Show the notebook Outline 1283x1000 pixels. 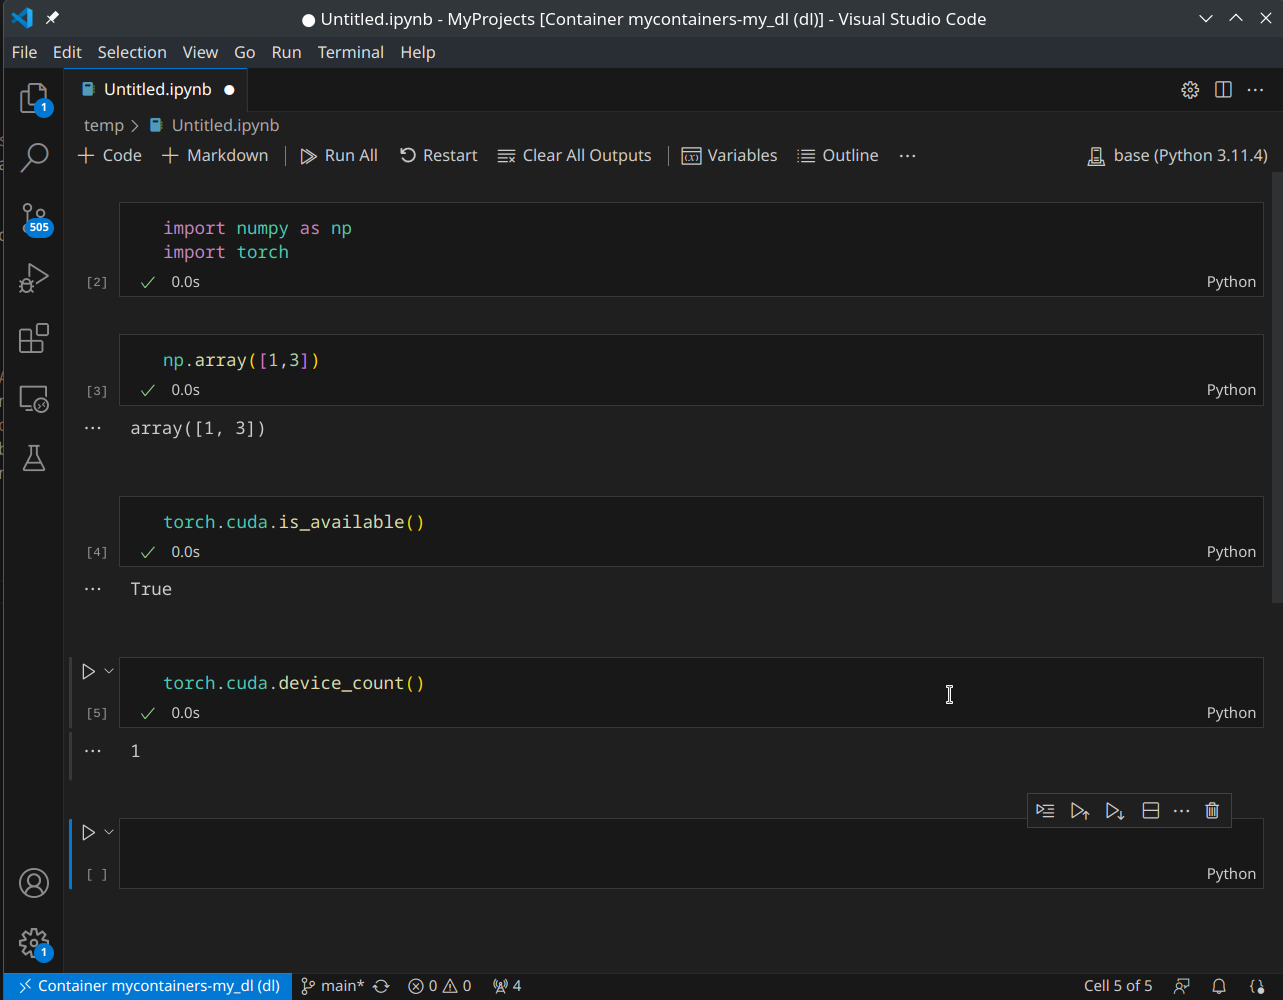pyautogui.click(x=838, y=156)
